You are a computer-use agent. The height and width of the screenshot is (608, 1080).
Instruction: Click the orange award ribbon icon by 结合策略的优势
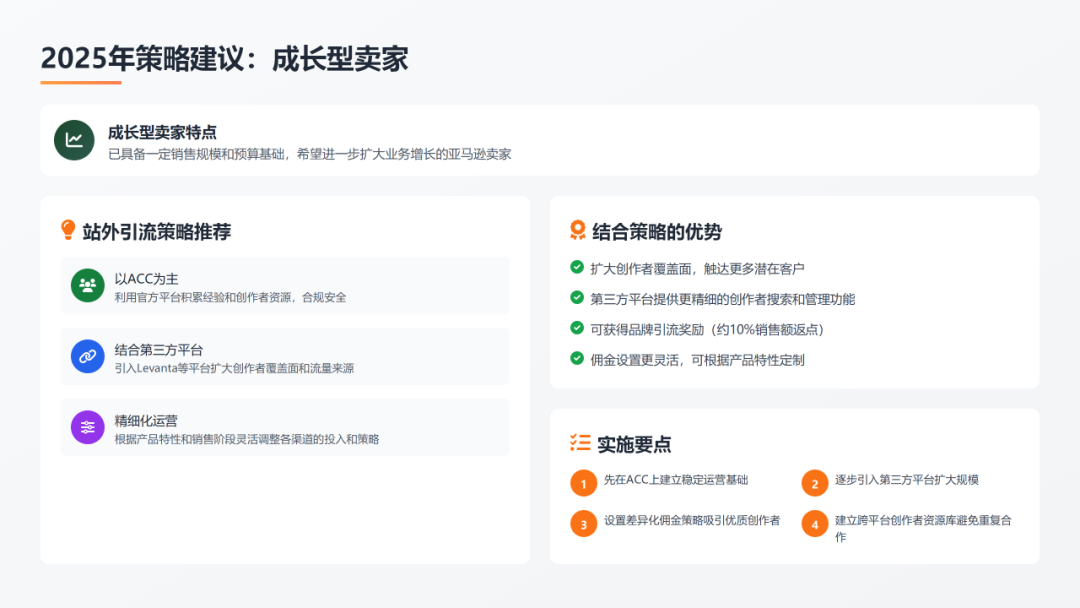[578, 230]
